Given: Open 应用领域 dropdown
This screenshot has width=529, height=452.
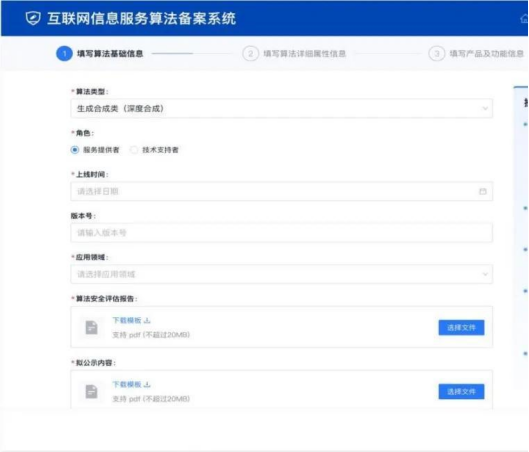Looking at the screenshot, I should [x=281, y=274].
